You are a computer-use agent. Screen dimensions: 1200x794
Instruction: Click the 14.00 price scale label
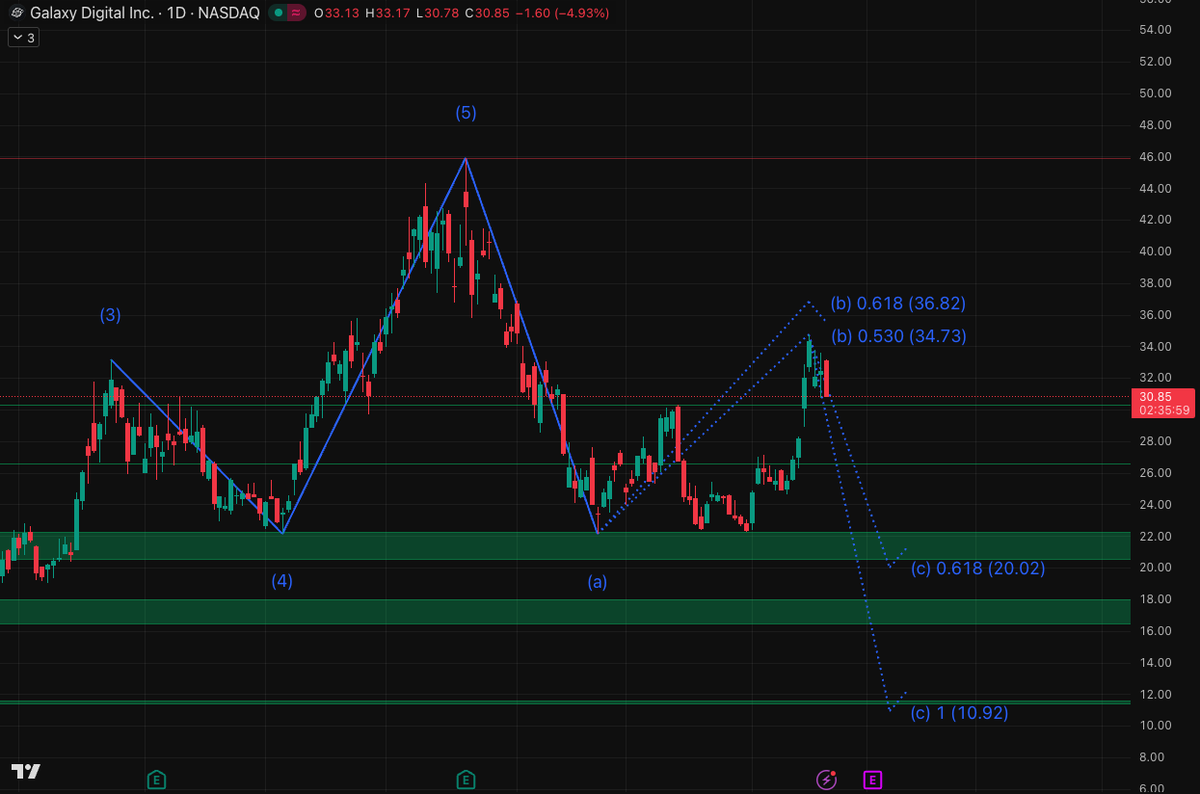[1155, 663]
